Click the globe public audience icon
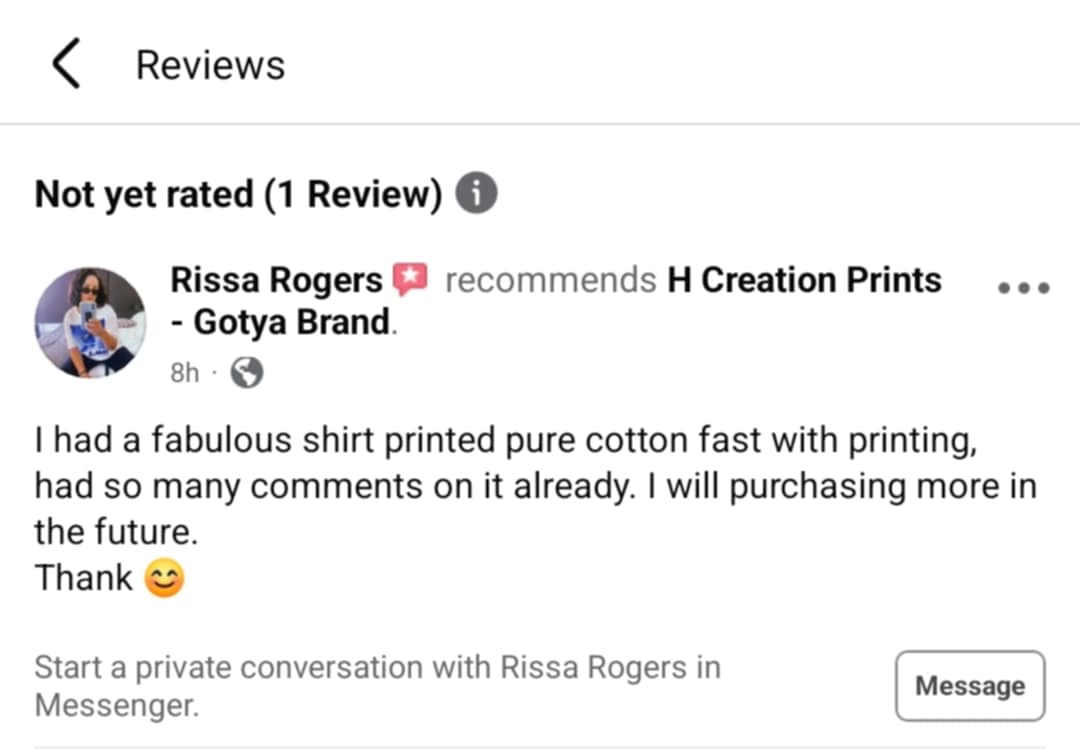 (x=246, y=373)
